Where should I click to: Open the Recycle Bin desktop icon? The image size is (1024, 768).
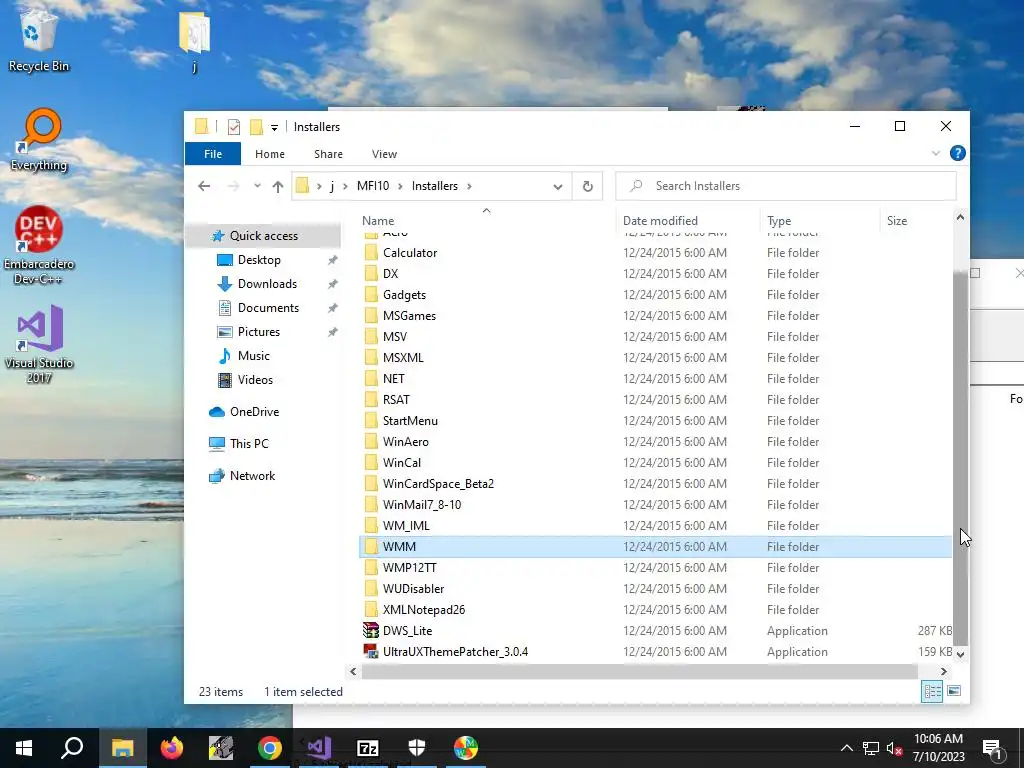39,40
